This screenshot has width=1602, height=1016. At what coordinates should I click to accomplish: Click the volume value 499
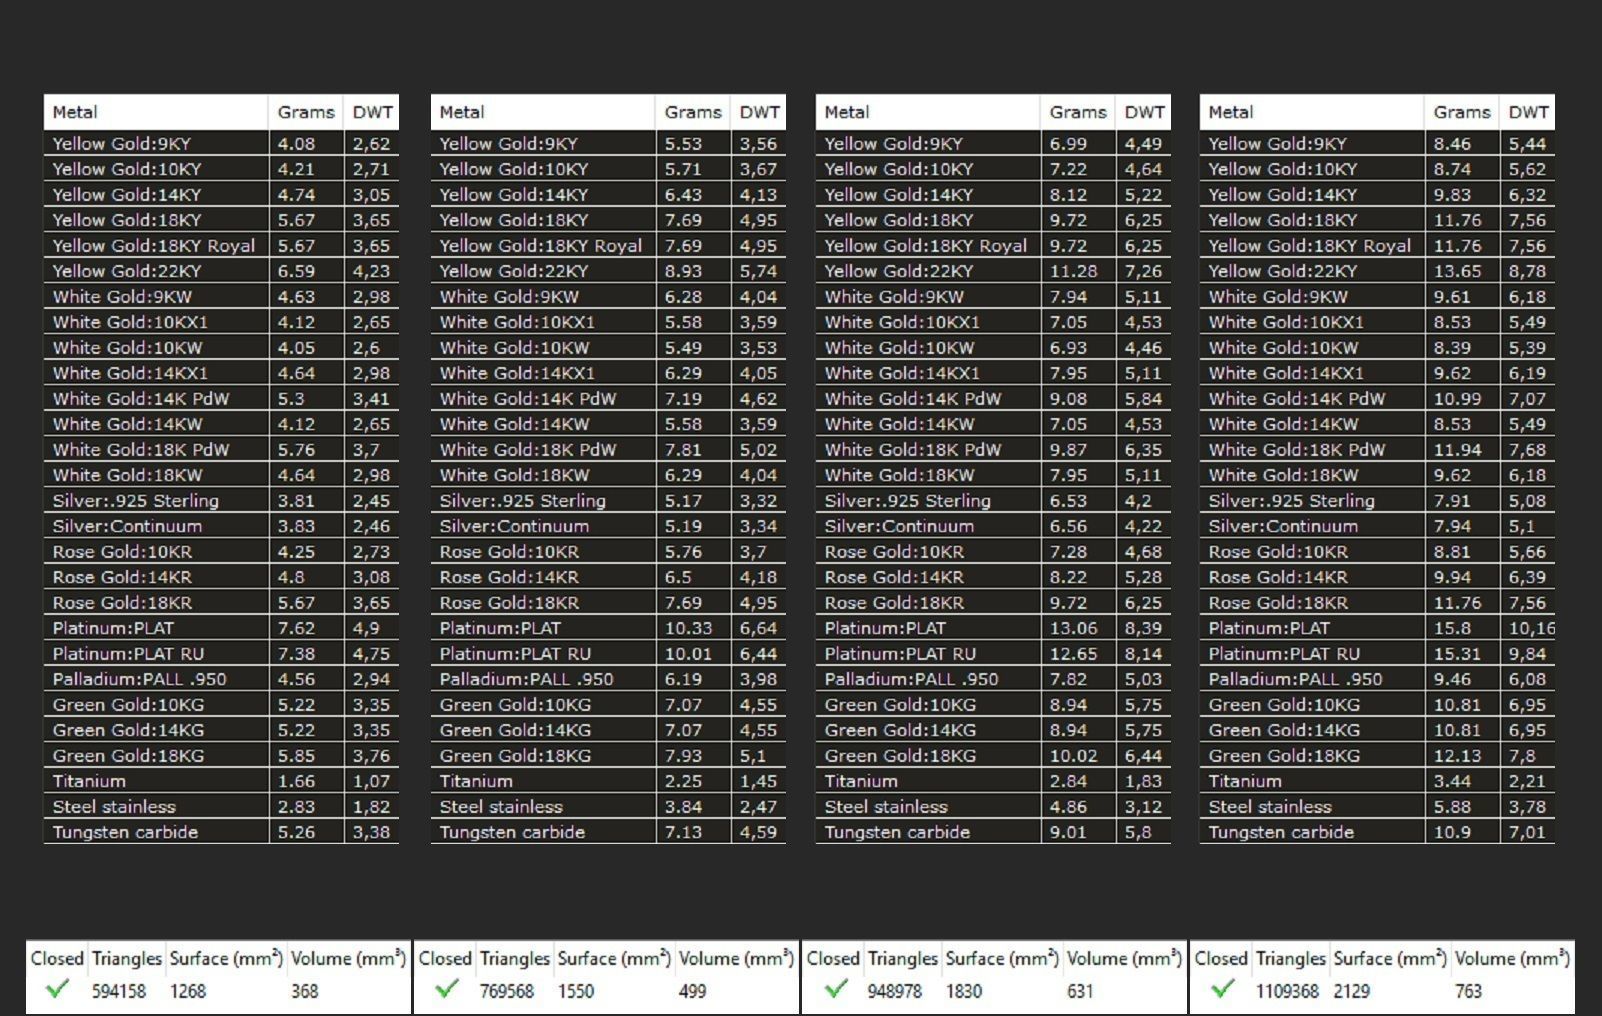[693, 991]
